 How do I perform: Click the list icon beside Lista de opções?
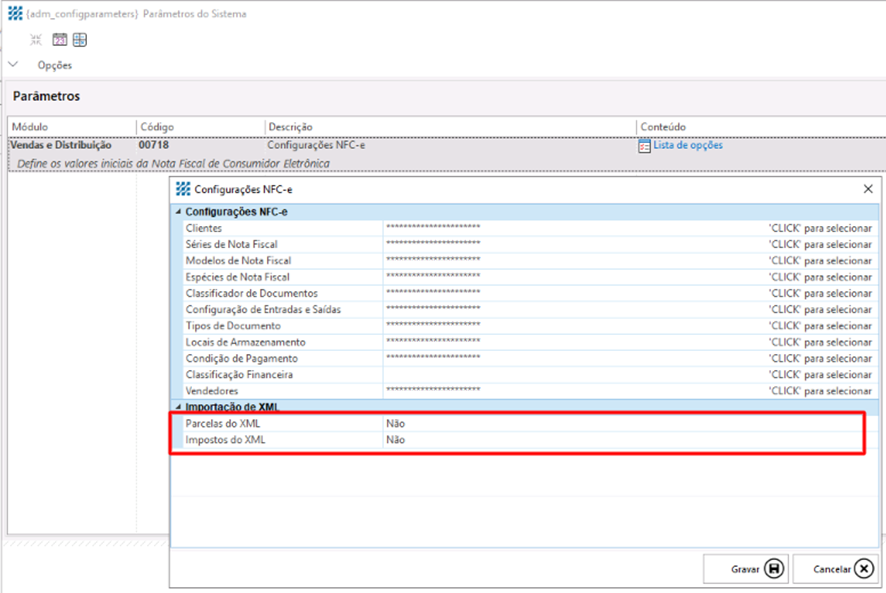click(644, 146)
